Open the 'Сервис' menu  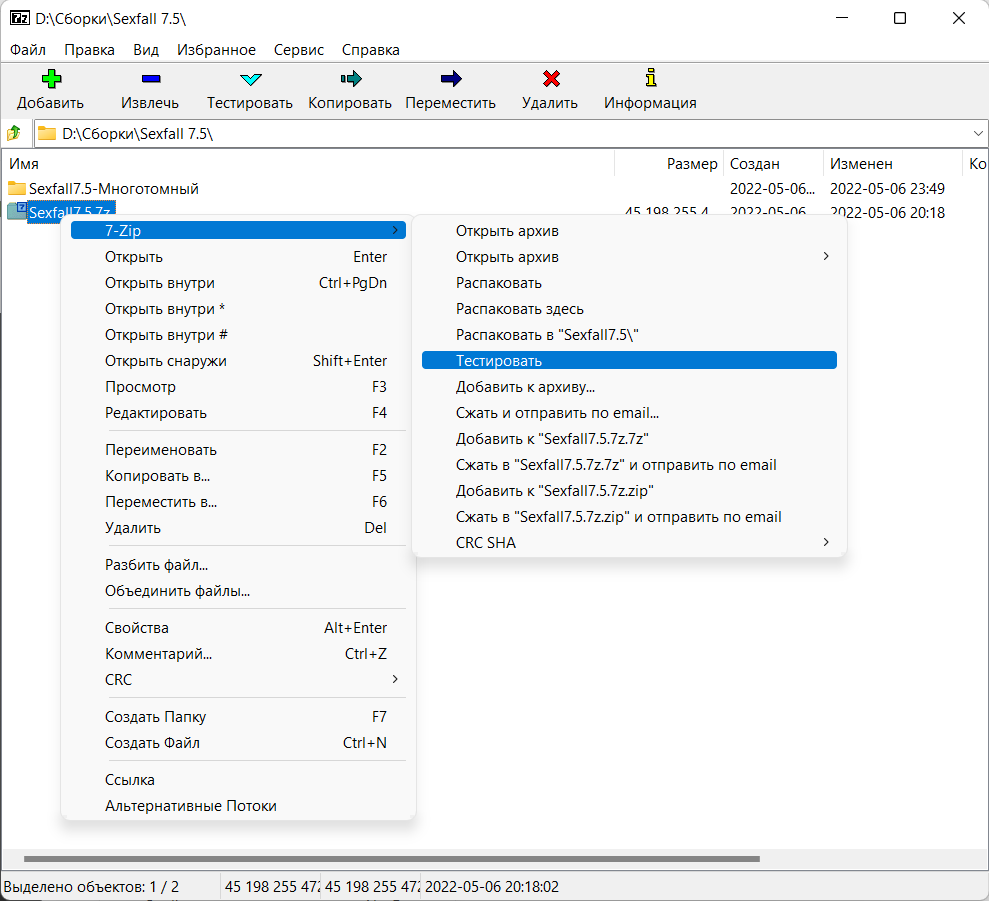click(298, 50)
